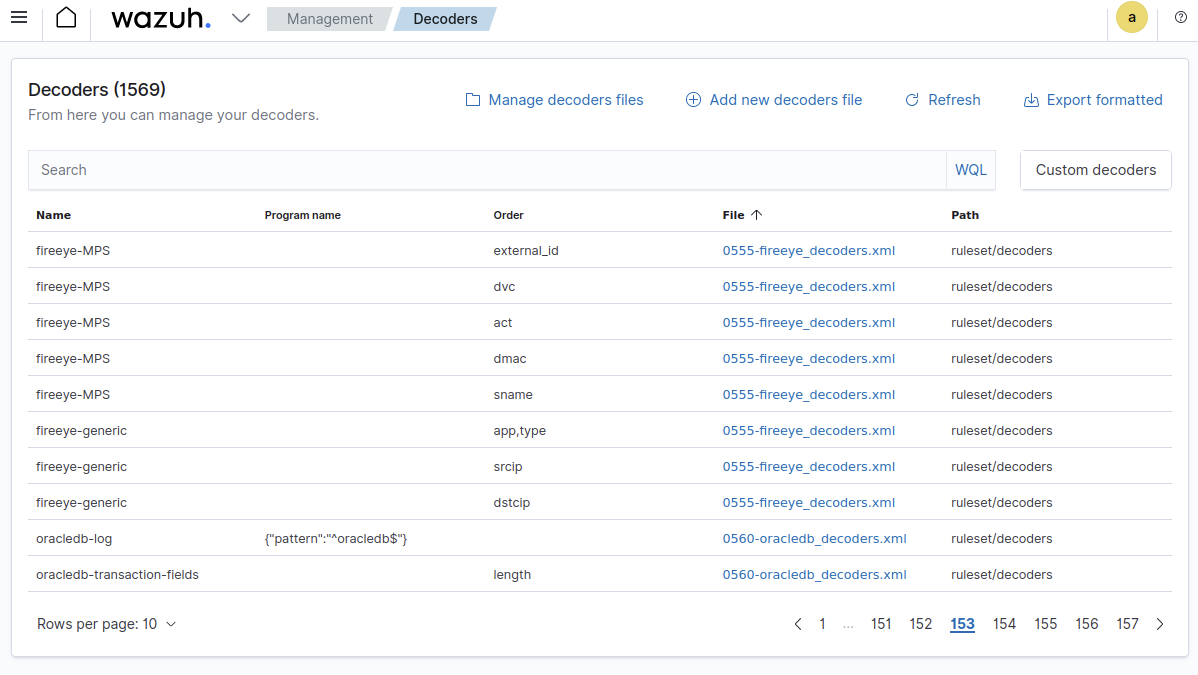Toggle the Custom decoders filter

(1095, 169)
